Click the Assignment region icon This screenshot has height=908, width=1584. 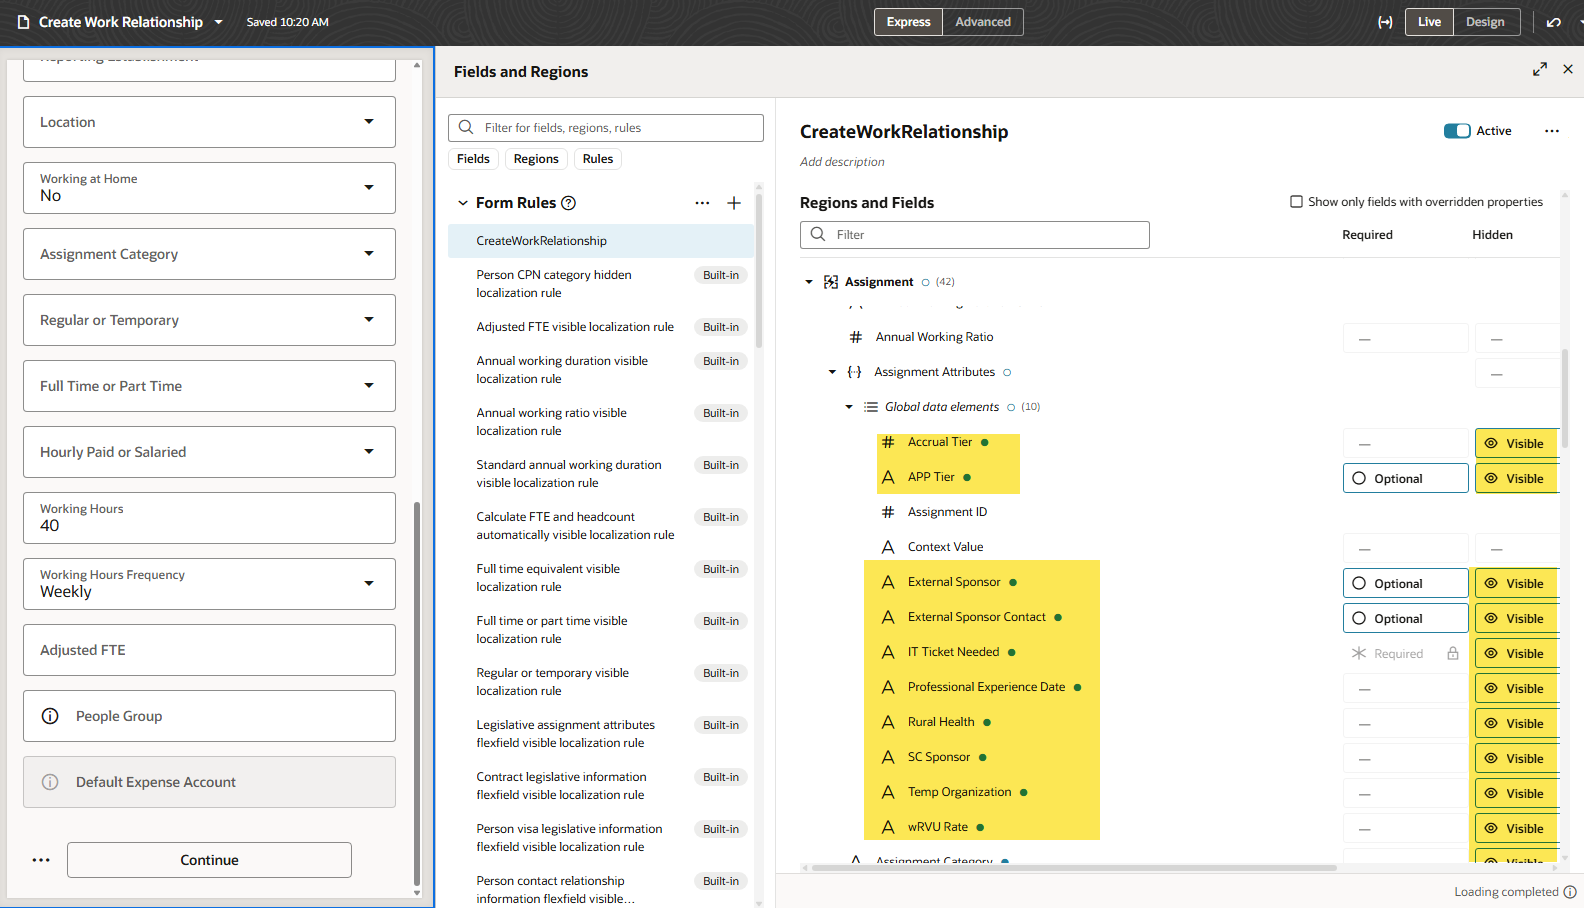[x=831, y=282]
